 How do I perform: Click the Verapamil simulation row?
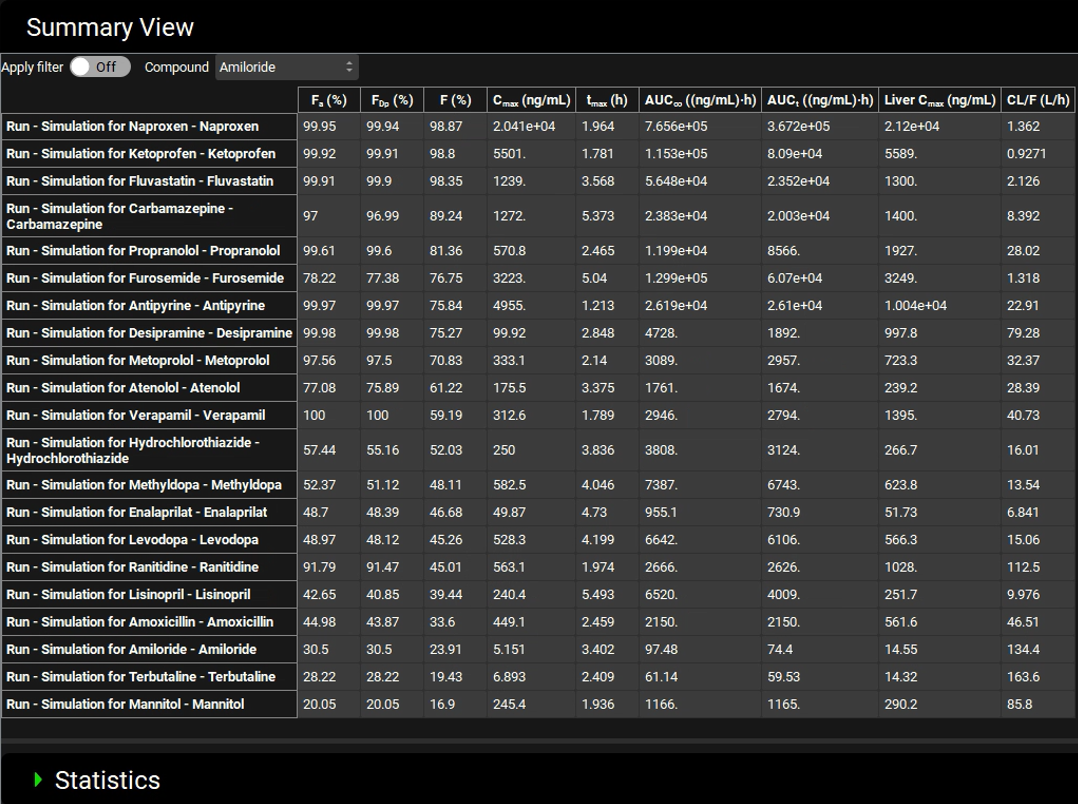click(135, 415)
